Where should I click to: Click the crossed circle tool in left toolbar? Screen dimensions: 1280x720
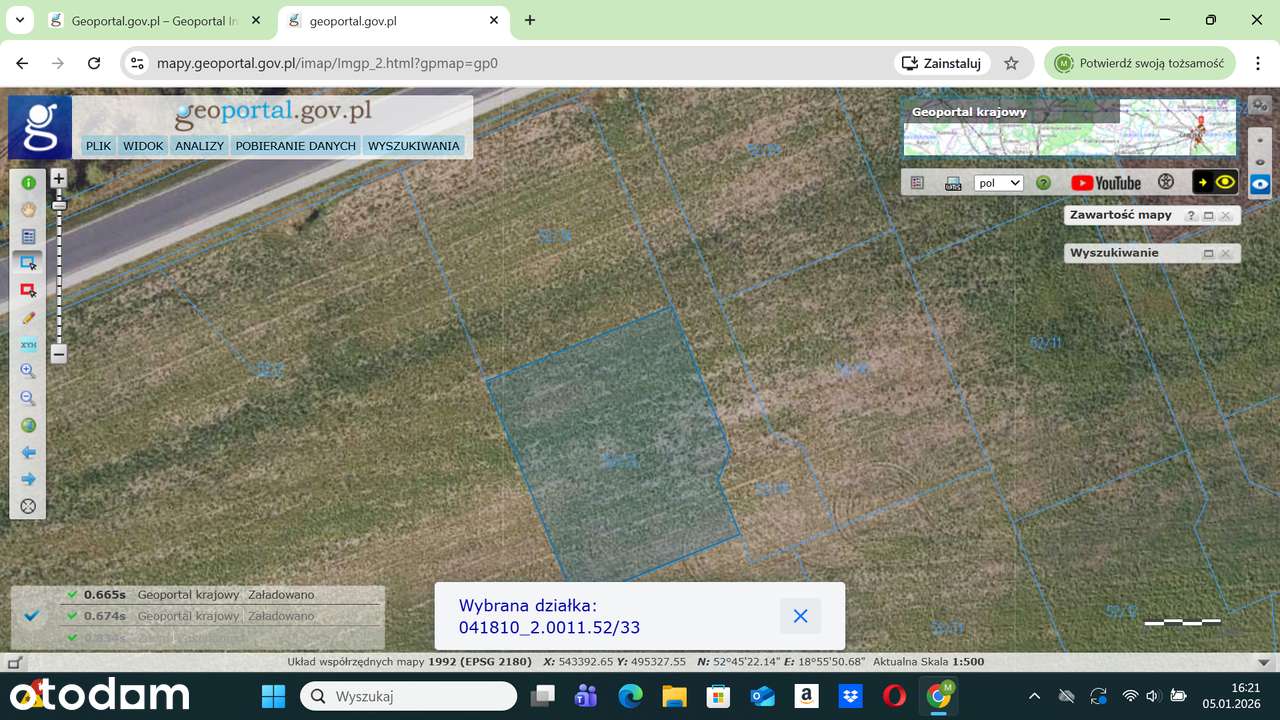(x=28, y=506)
